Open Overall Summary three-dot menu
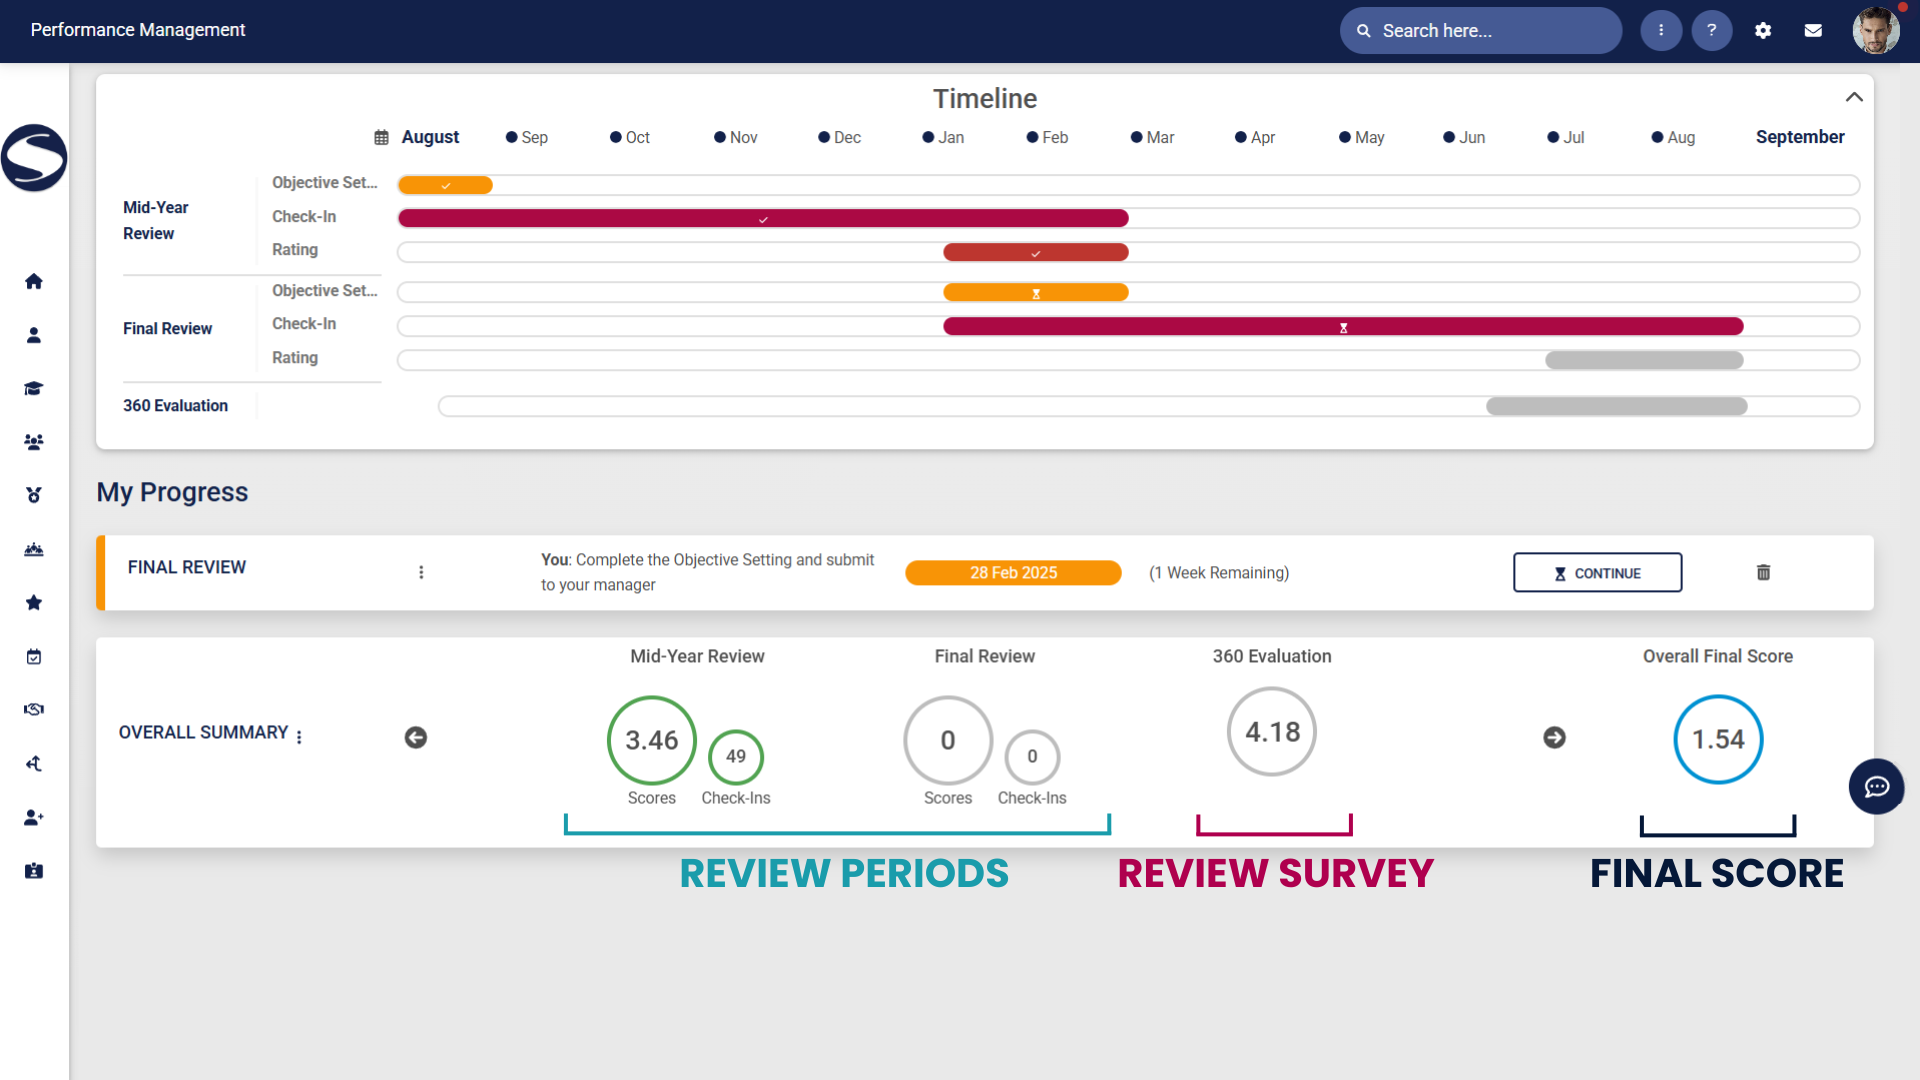This screenshot has width=1920, height=1080. point(299,736)
